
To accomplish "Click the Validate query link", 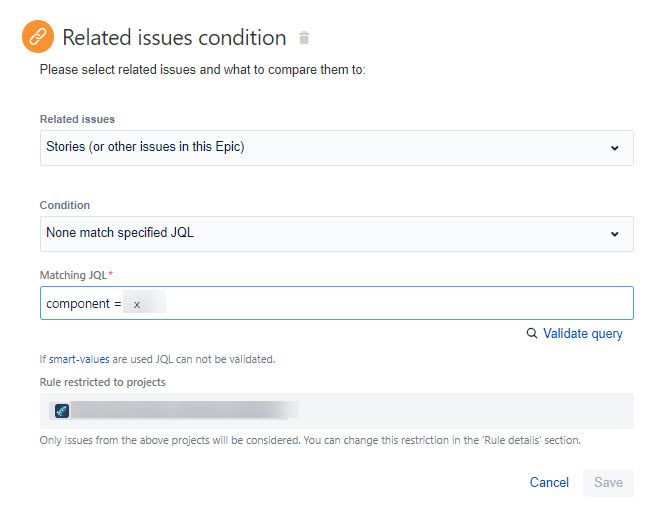I will pyautogui.click(x=582, y=334).
